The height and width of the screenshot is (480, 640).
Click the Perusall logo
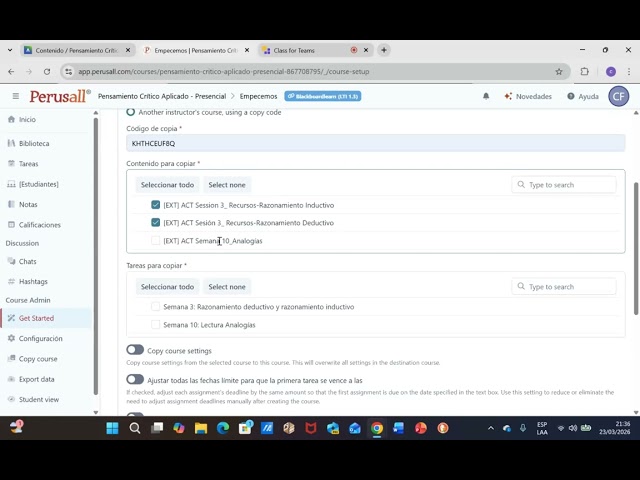[x=60, y=96]
